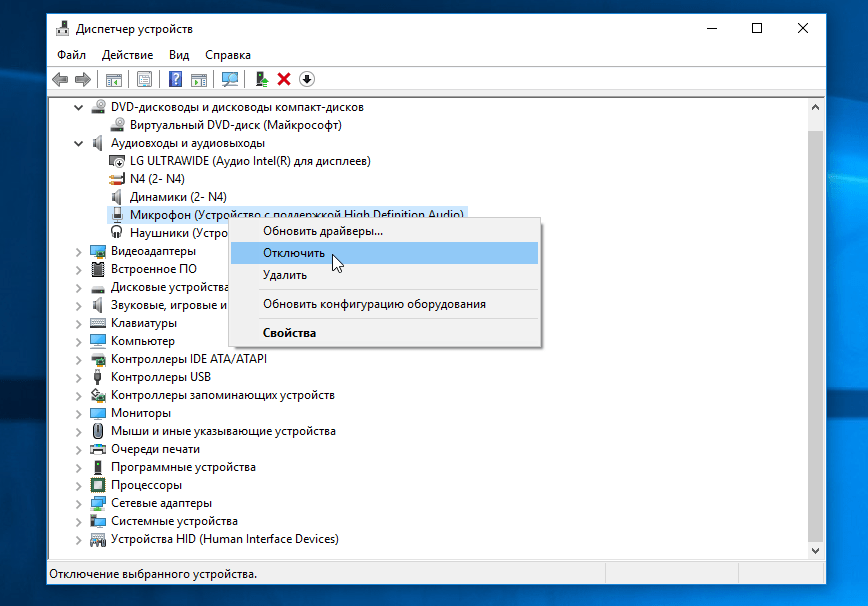Click the mouse icon beside Мыши
This screenshot has width=868, height=606.
pyautogui.click(x=98, y=431)
